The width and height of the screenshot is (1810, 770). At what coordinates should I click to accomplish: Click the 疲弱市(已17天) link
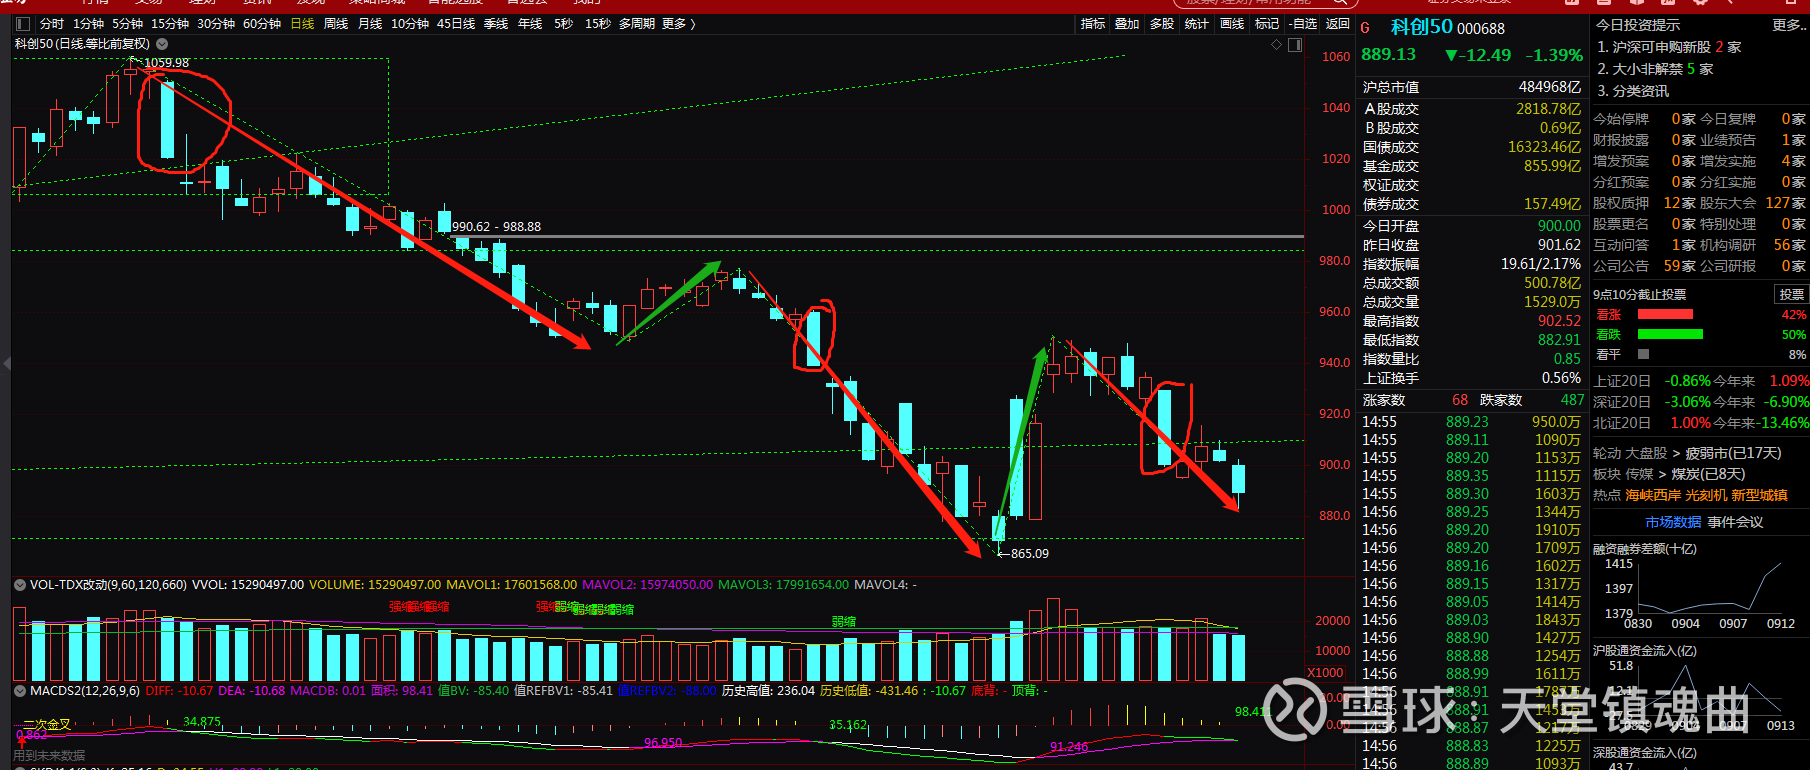point(1734,453)
